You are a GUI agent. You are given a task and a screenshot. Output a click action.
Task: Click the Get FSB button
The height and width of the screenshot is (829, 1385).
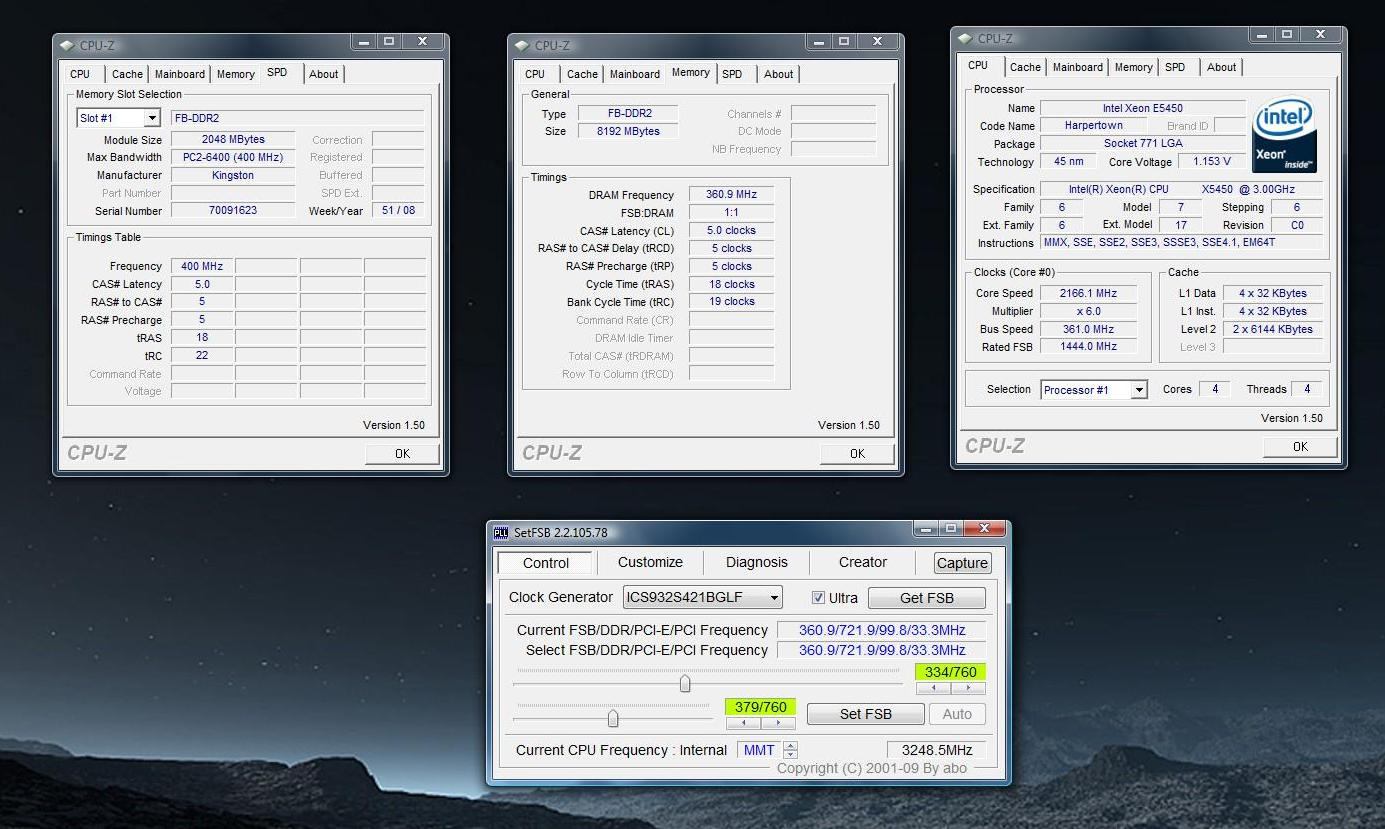pyautogui.click(x=927, y=598)
